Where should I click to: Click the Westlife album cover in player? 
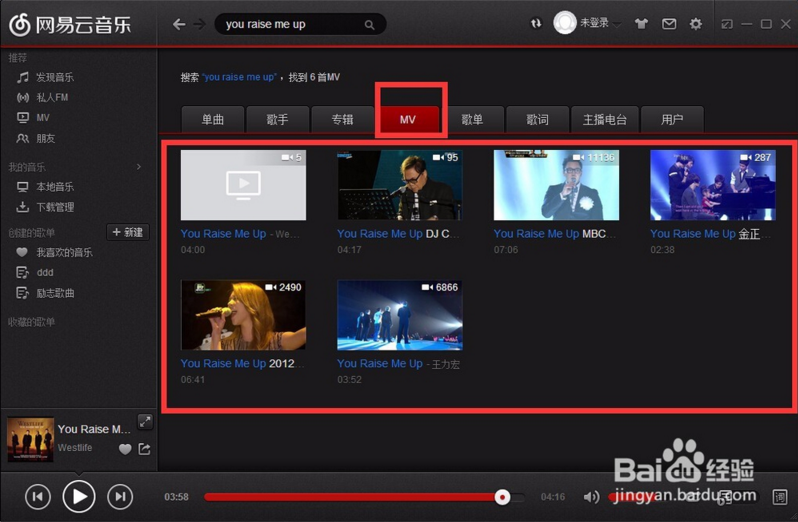click(x=30, y=440)
